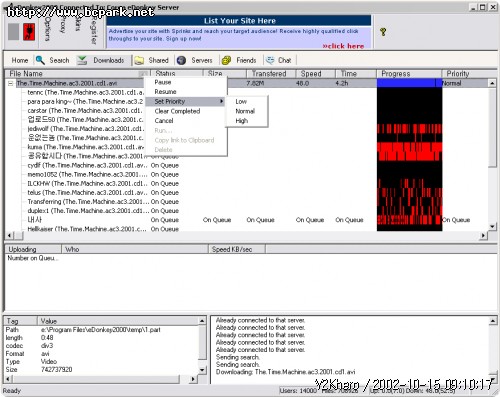Viewport: 500px width, 397px height.
Task: Click the 'Number on Queu..' upload row
Action: 33,258
